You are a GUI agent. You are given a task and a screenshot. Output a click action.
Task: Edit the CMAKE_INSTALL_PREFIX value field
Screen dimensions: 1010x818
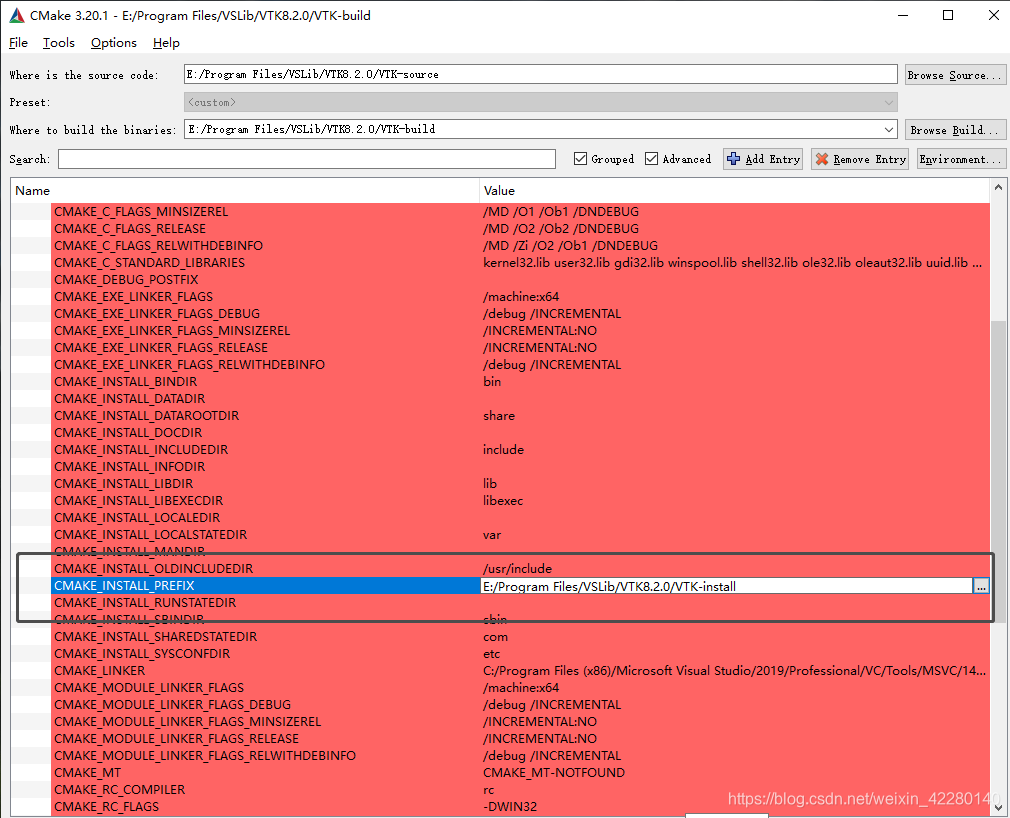pyautogui.click(x=727, y=586)
